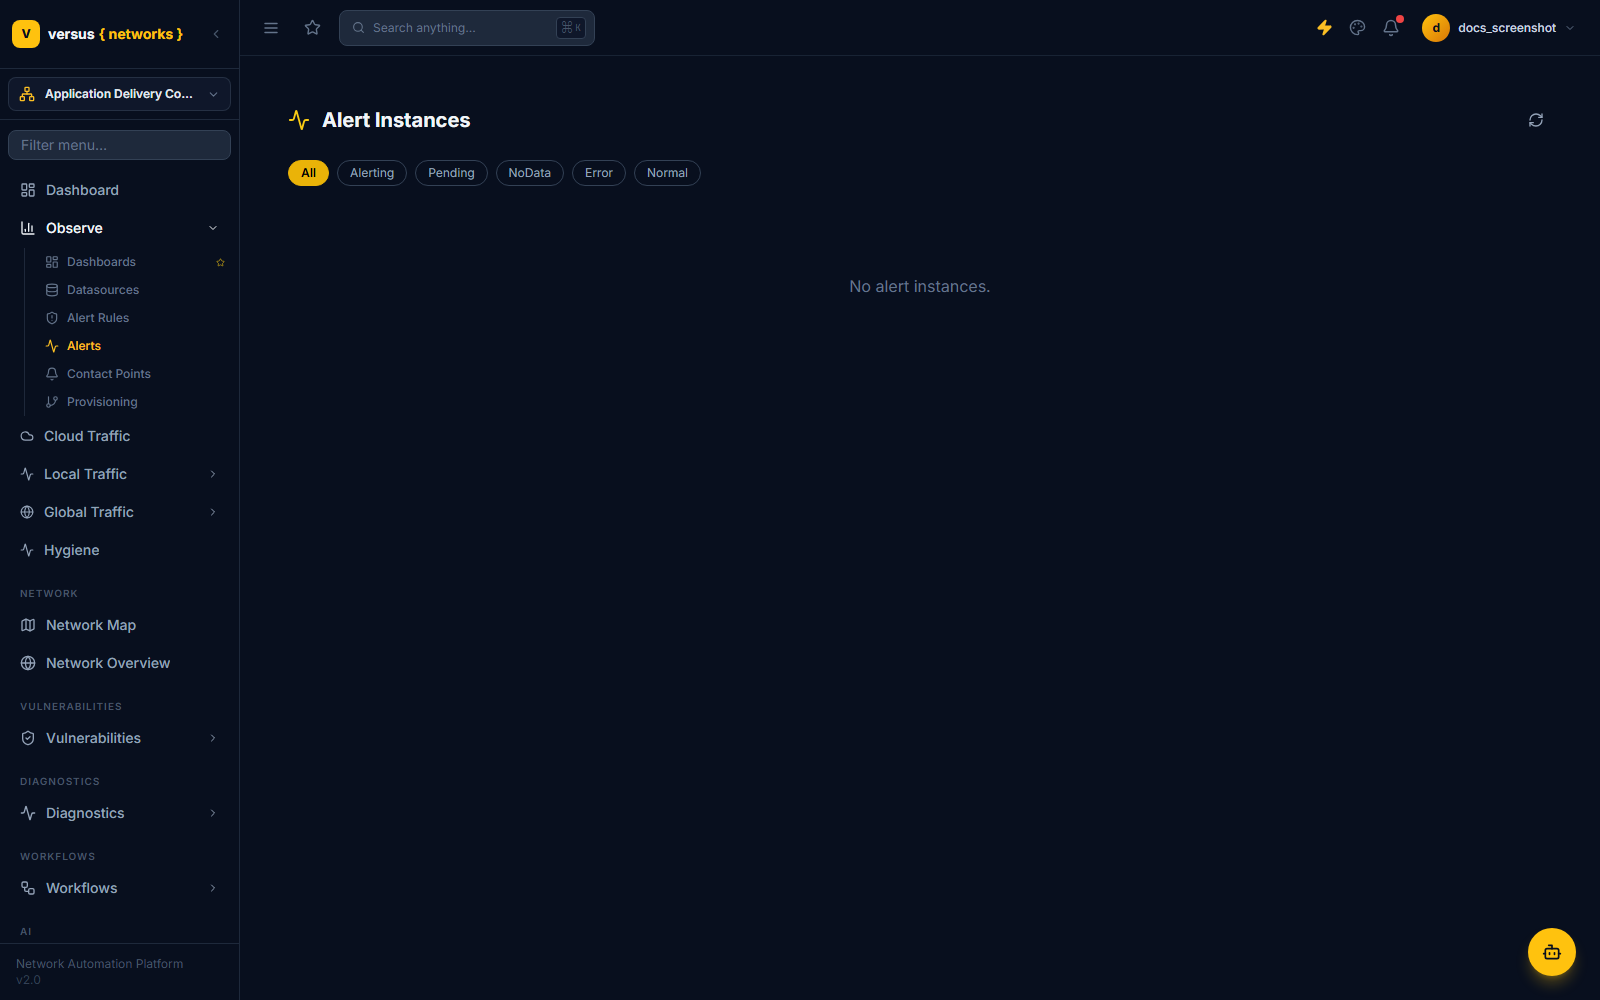1600x1000 pixels.
Task: Expand the Diagnostics menu
Action: click(x=119, y=813)
